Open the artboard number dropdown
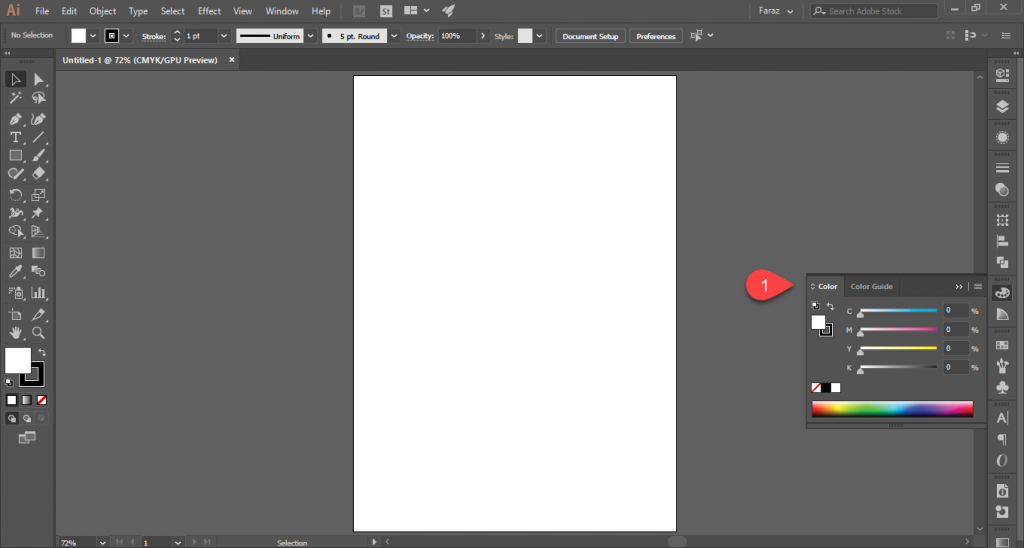Viewport: 1024px width, 548px height. pyautogui.click(x=178, y=543)
